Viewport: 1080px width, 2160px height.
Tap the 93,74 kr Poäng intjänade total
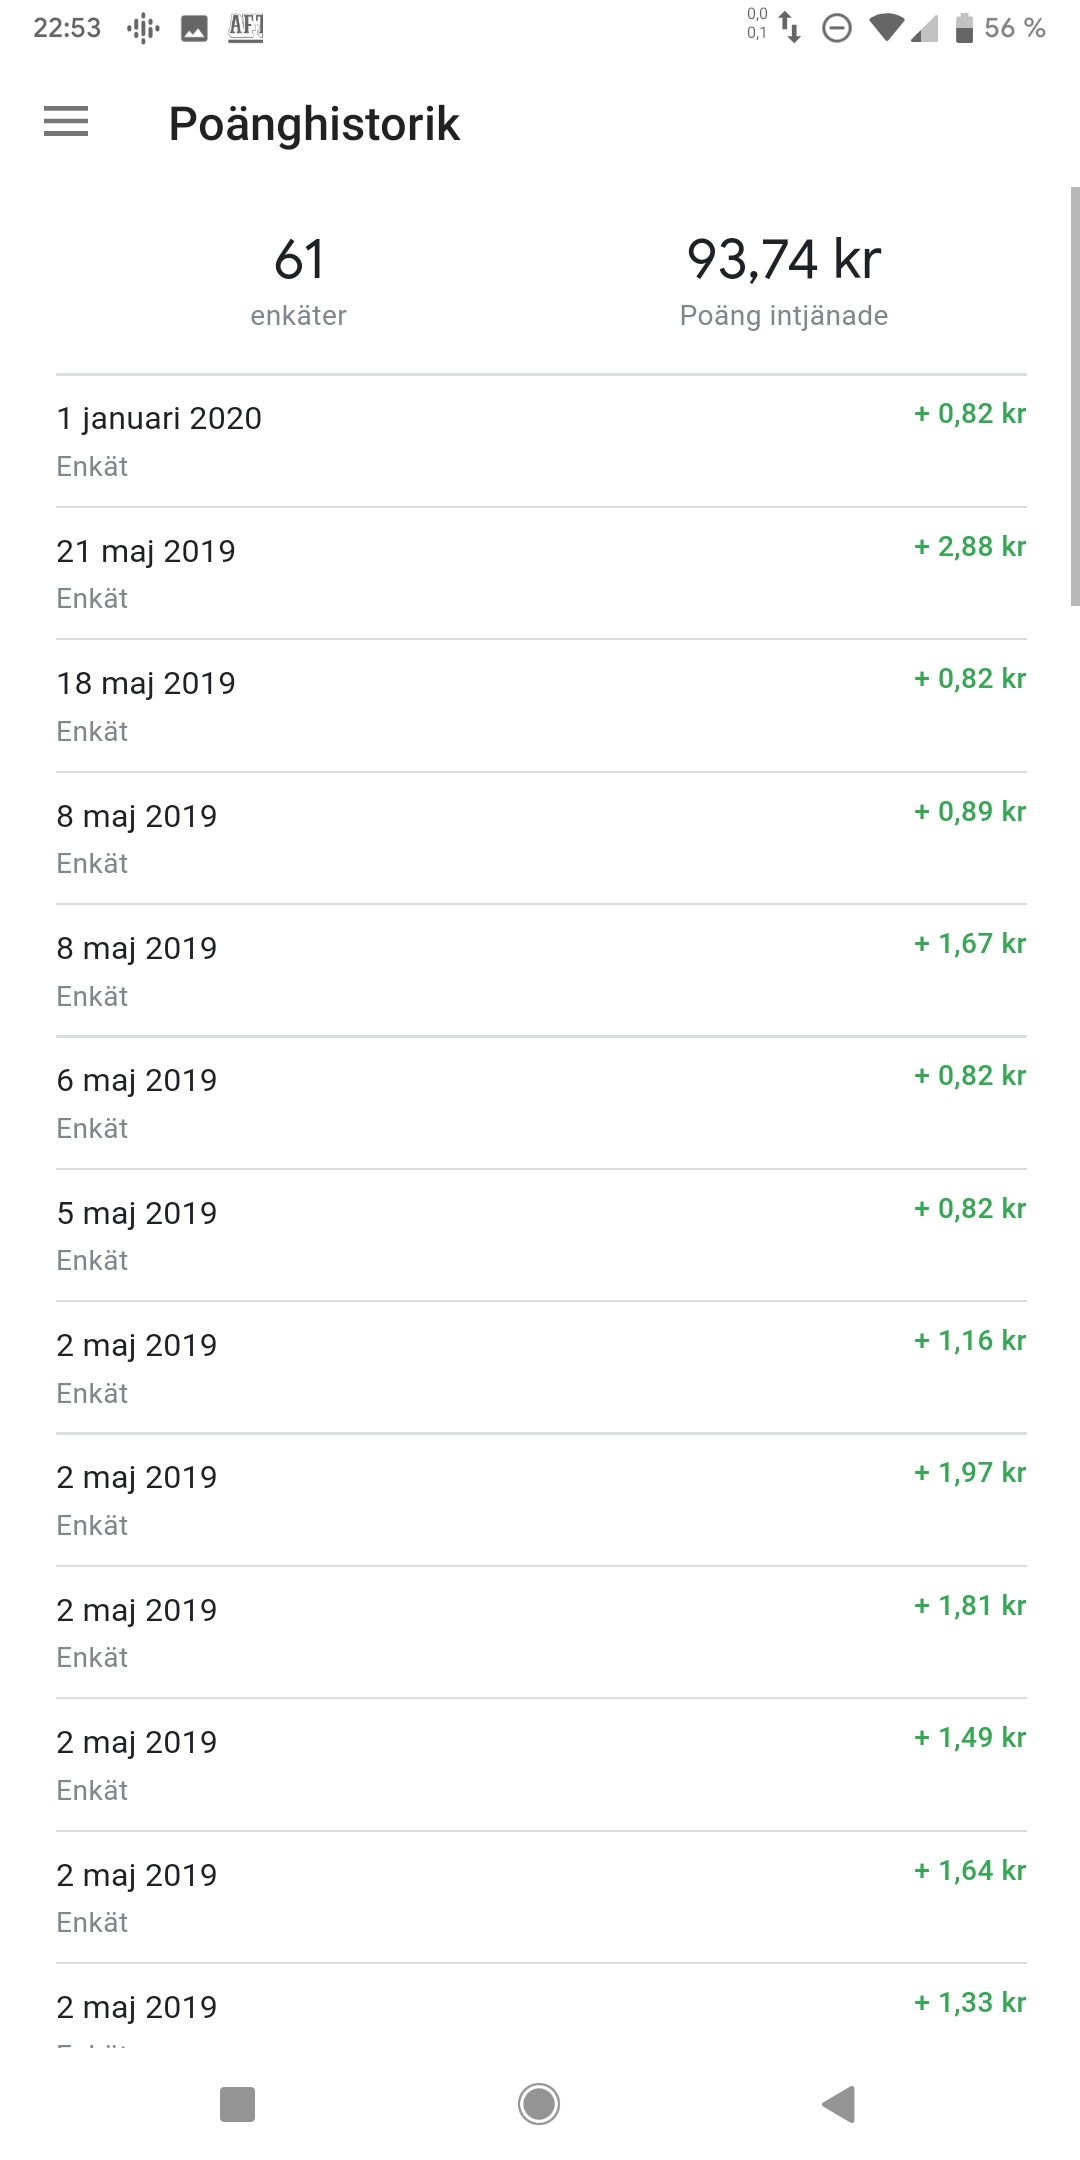[x=784, y=281]
